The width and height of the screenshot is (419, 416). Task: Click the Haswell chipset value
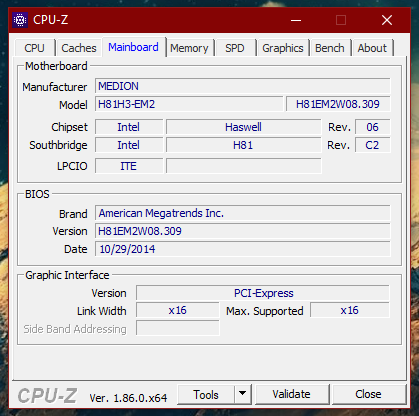click(x=243, y=127)
